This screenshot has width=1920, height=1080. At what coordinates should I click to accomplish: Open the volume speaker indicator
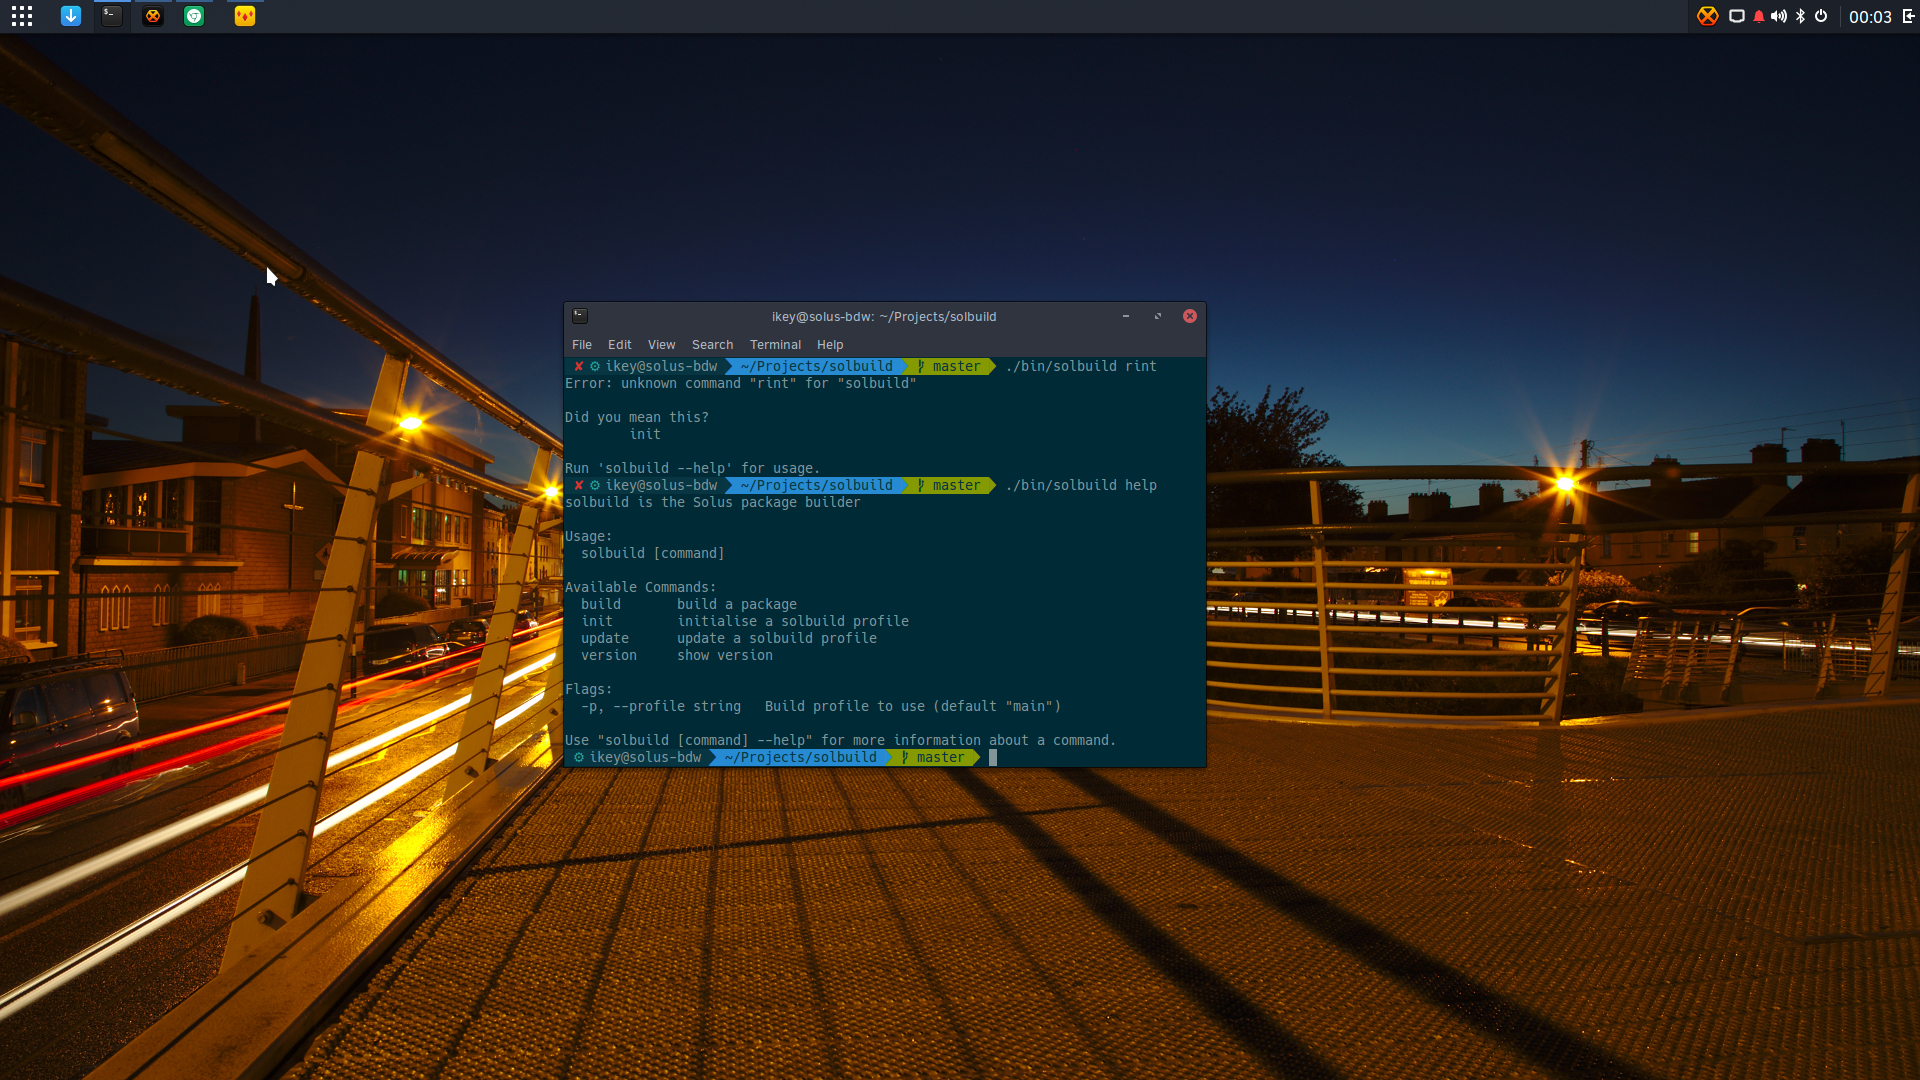pyautogui.click(x=1779, y=16)
